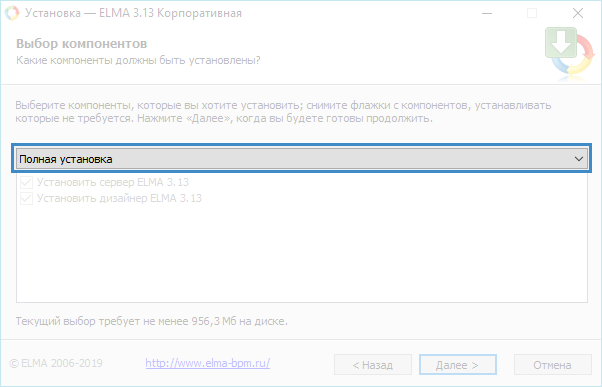The width and height of the screenshot is (602, 387).
Task: Click the © ELMA 2006-2019 copyright text
Action: (56, 363)
